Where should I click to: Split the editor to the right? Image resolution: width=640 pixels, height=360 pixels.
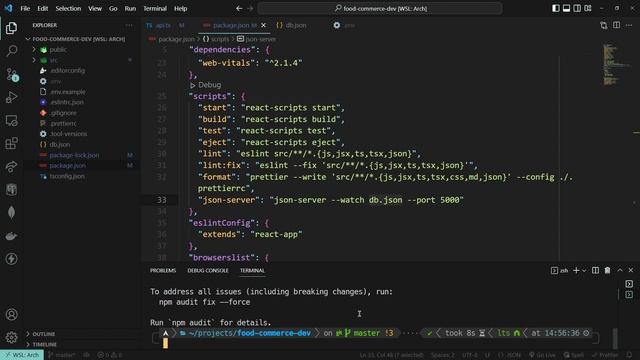click(x=616, y=25)
